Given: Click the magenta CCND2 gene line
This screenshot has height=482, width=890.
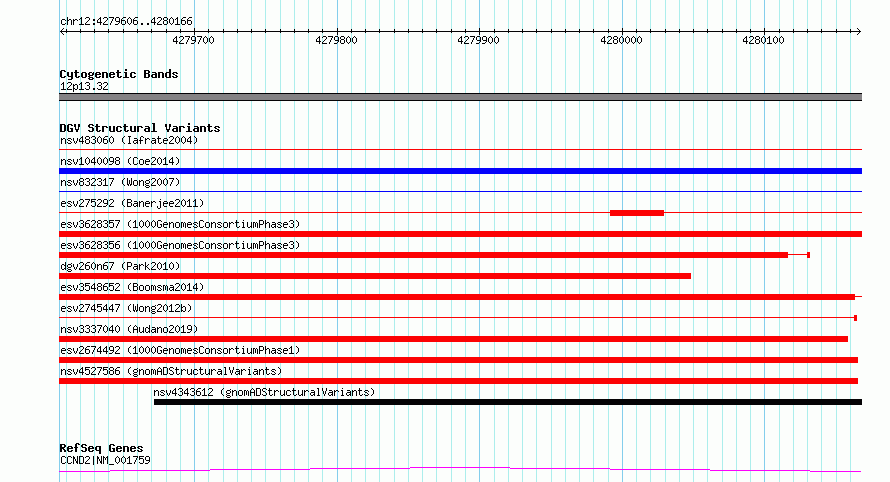Looking at the screenshot, I should [x=460, y=470].
